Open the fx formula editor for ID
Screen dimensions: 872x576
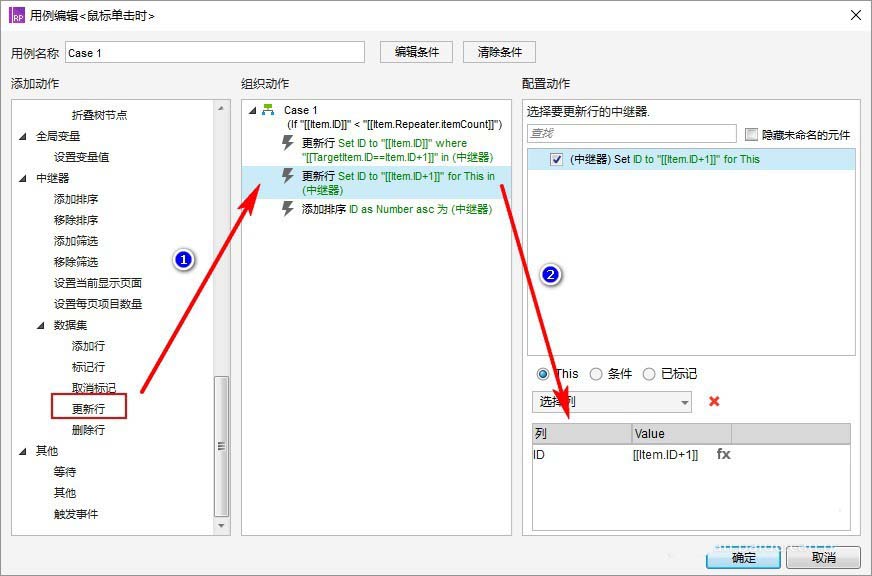(723, 454)
